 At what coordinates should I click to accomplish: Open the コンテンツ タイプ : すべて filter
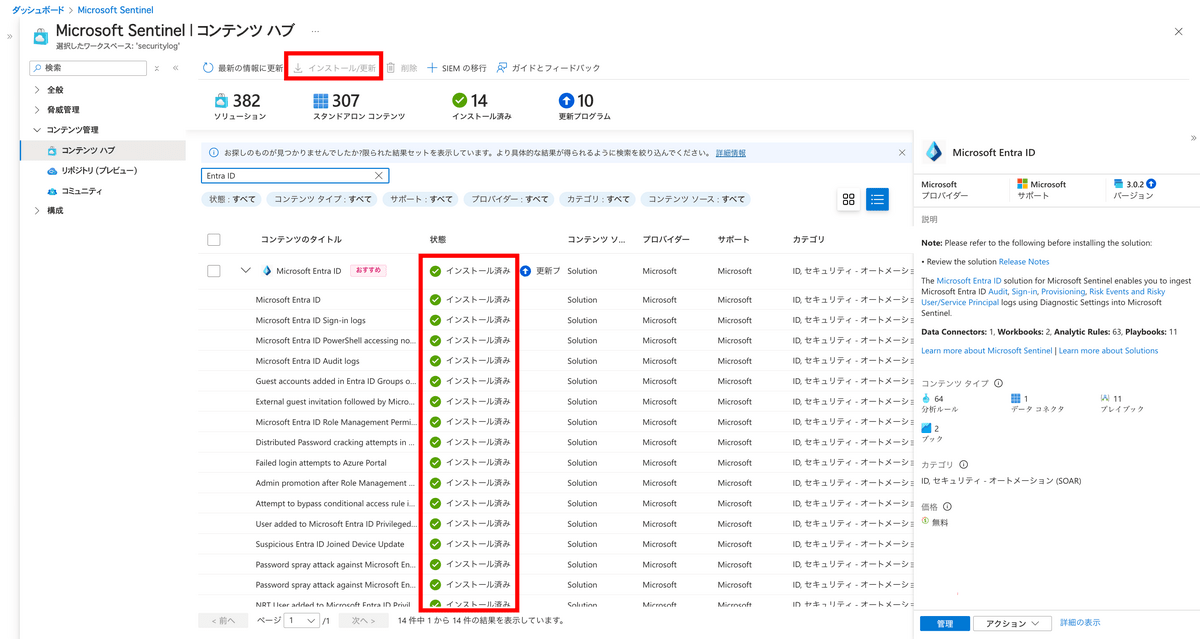323,199
